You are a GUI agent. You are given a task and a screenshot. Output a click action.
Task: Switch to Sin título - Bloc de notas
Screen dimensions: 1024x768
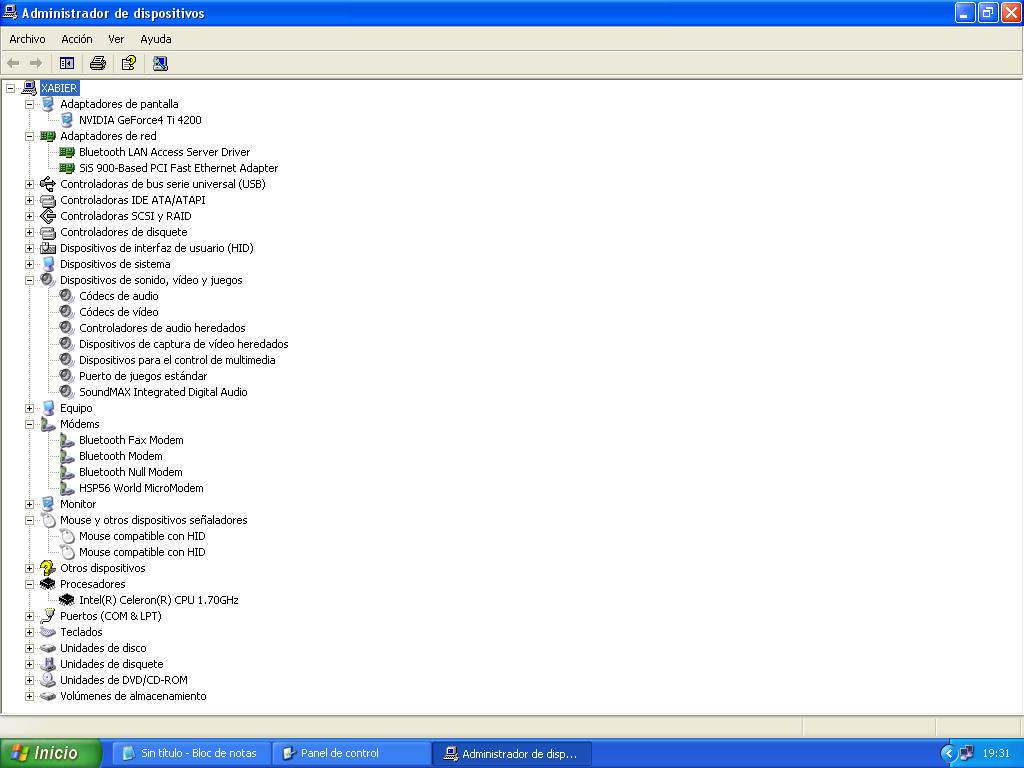tap(191, 753)
